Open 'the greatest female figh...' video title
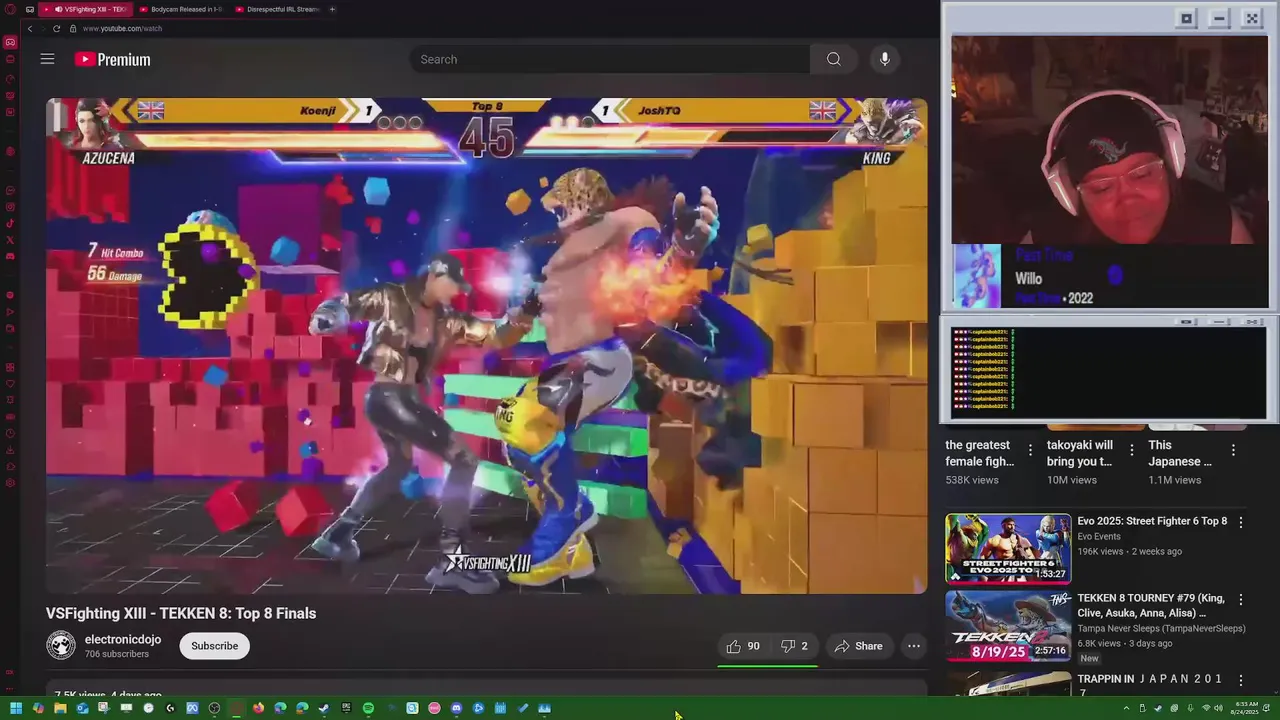Screen dimensions: 1280x720 pos(980,453)
